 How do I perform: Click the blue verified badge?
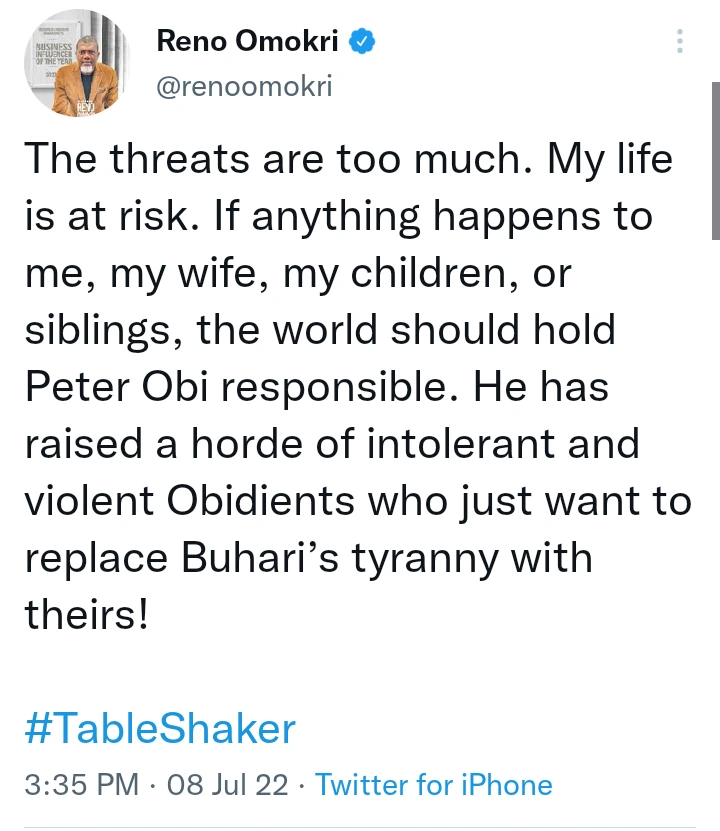pos(363,42)
